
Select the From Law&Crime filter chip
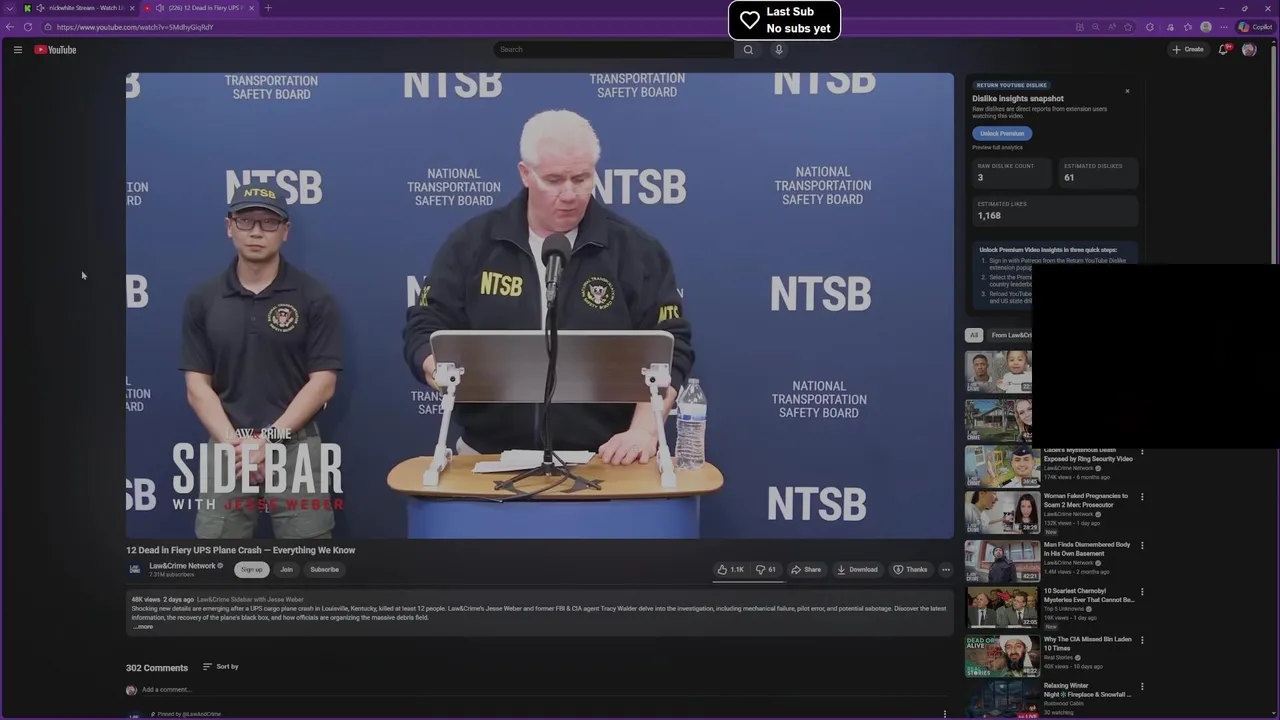[1011, 335]
